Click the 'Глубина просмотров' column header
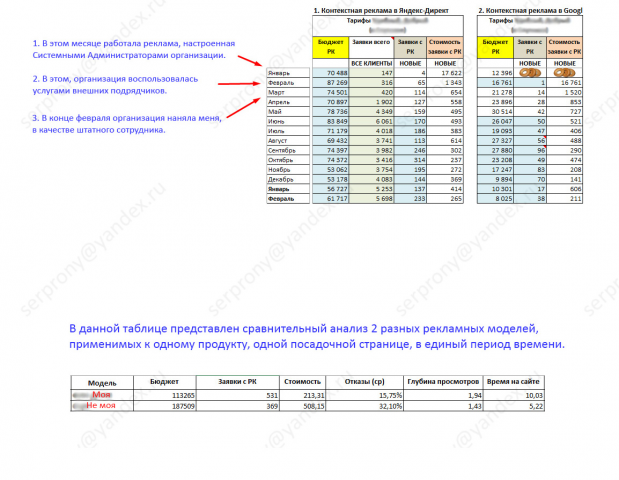This screenshot has width=619, height=480. pos(443,382)
